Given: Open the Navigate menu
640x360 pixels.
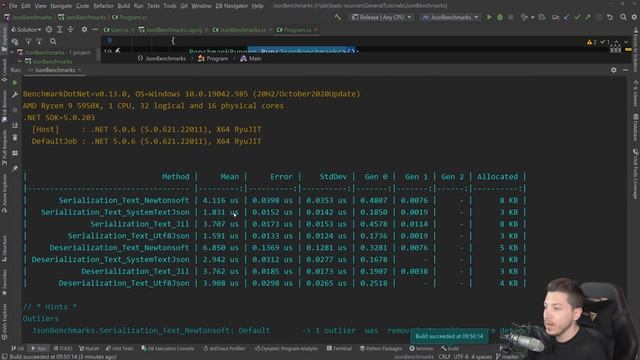Looking at the screenshot, I should (x=61, y=6).
